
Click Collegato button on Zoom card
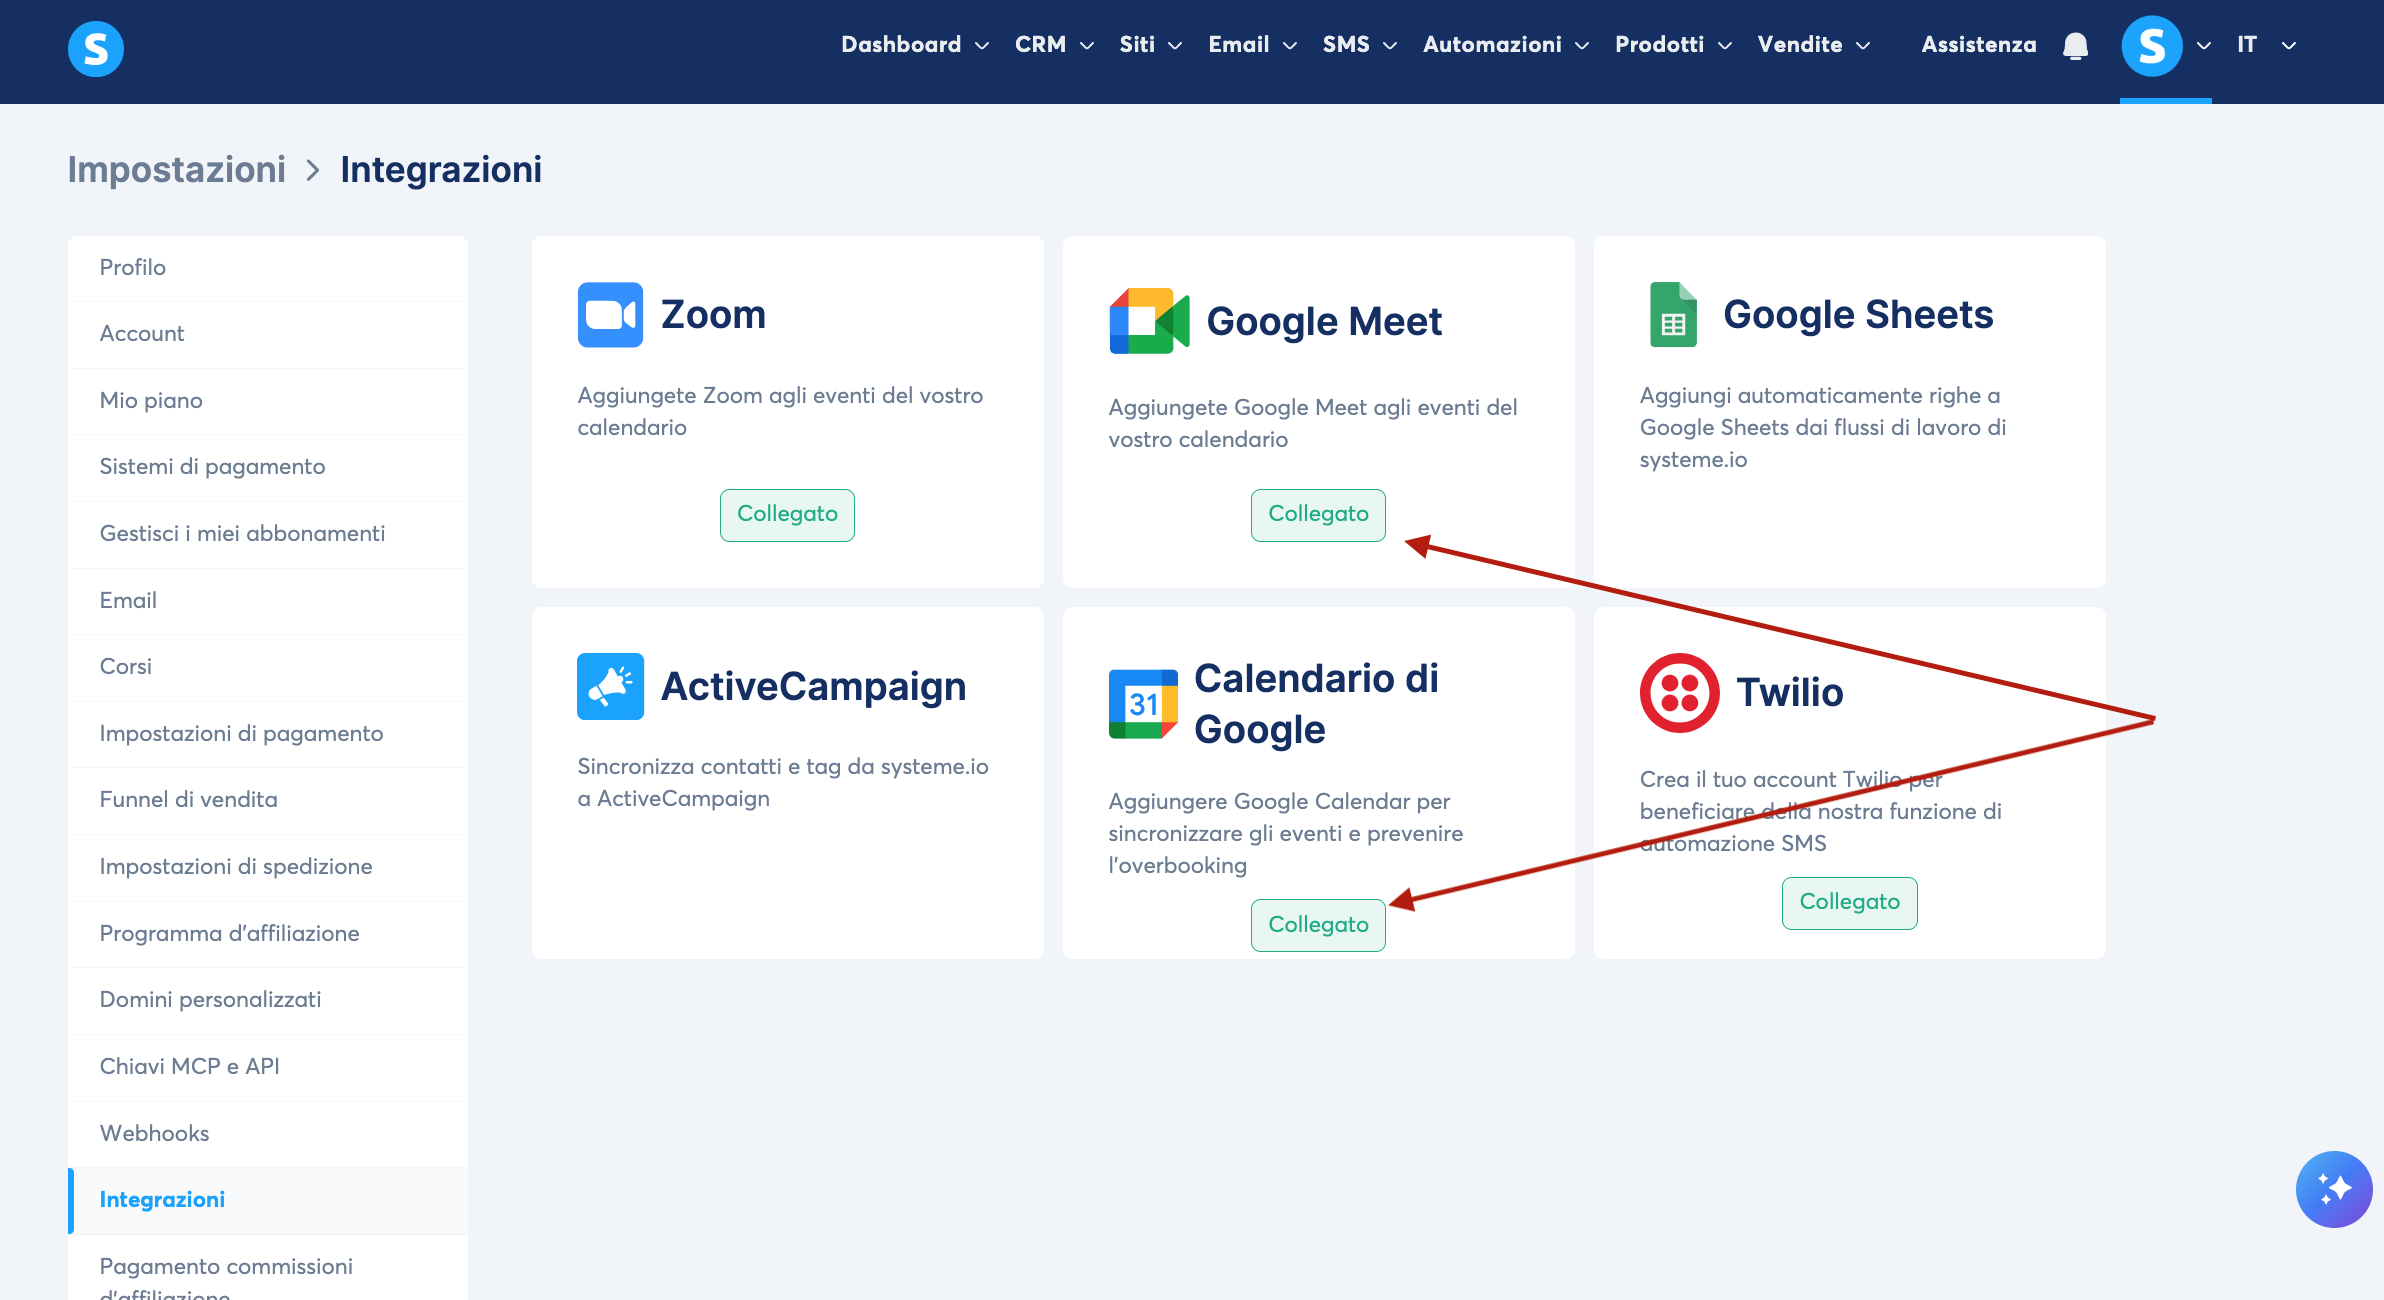click(787, 515)
